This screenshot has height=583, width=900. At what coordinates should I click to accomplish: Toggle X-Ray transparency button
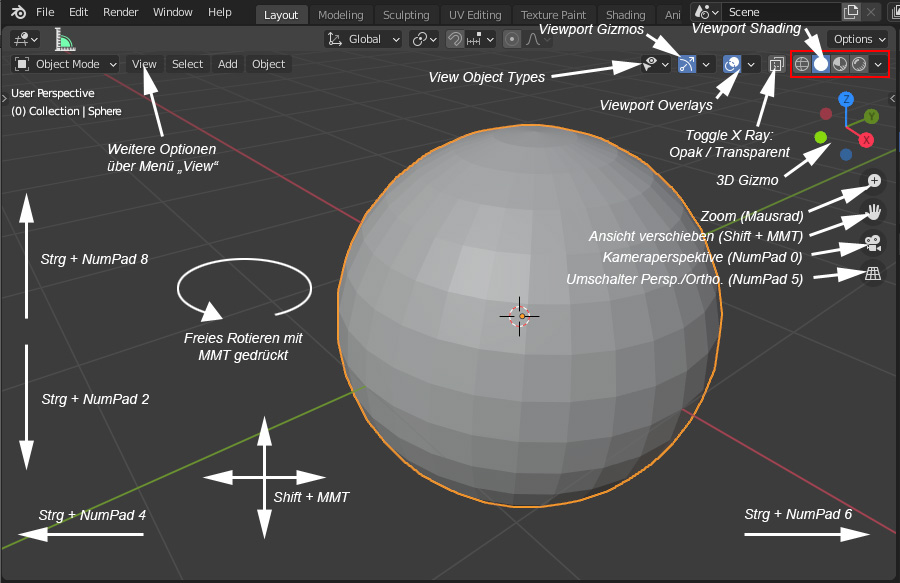click(x=777, y=64)
